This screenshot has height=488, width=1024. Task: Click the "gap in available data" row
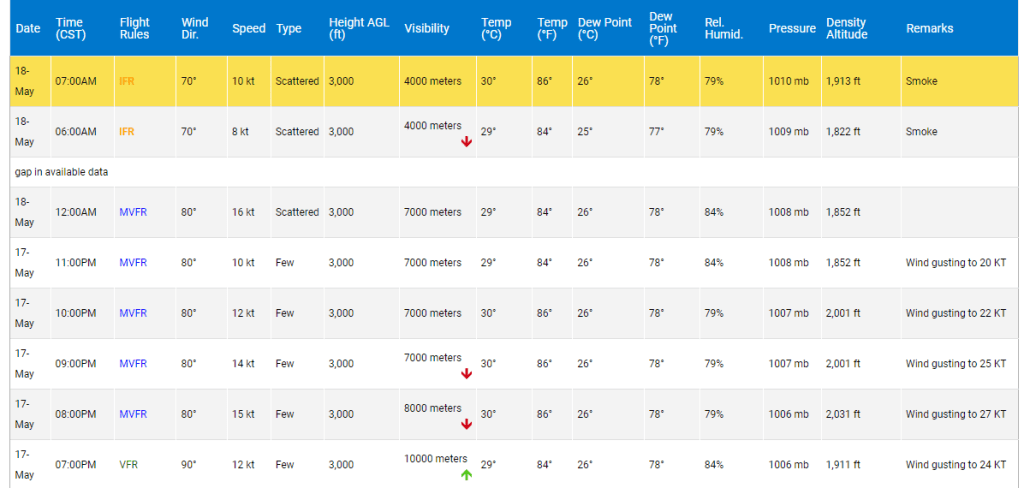(x=61, y=172)
